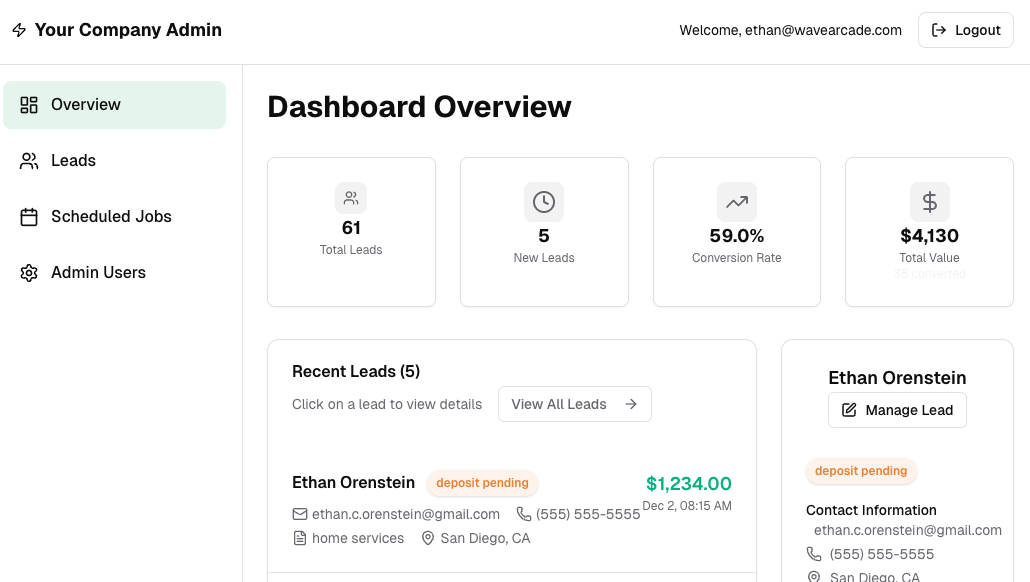Click the View All Leads button

[574, 404]
